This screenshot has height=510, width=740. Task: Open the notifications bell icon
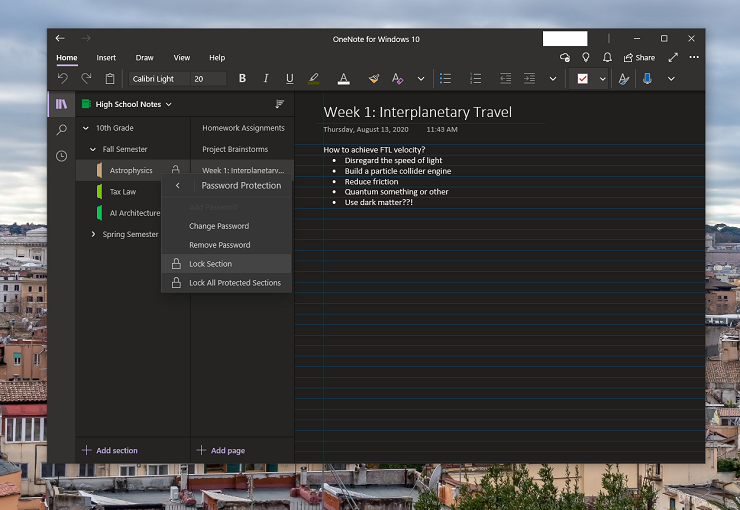[x=607, y=58]
